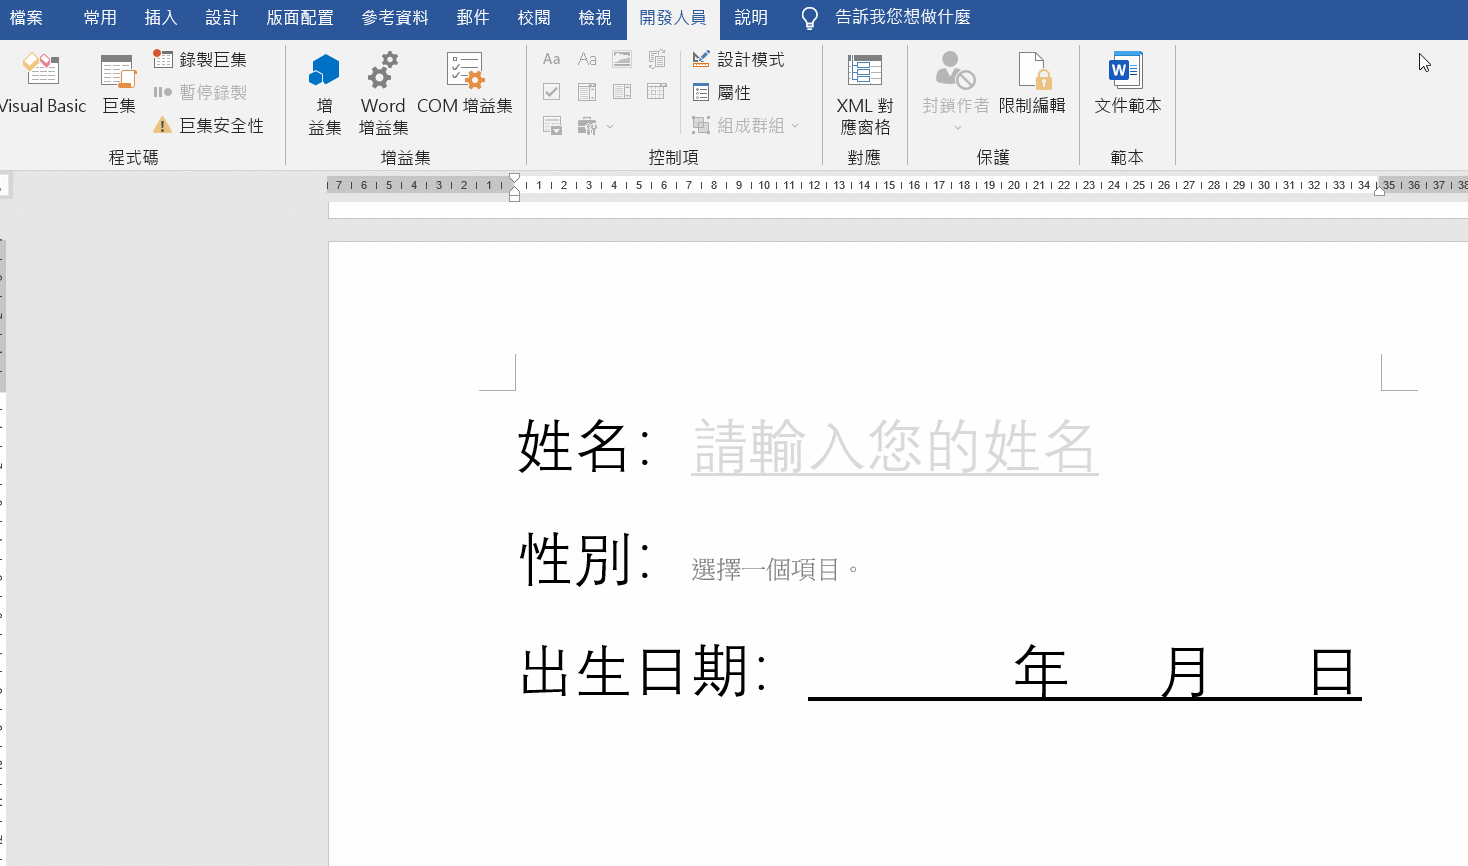The width and height of the screenshot is (1468, 866).
Task: Click 告訴我您想做什麼 search box
Action: [x=902, y=18]
